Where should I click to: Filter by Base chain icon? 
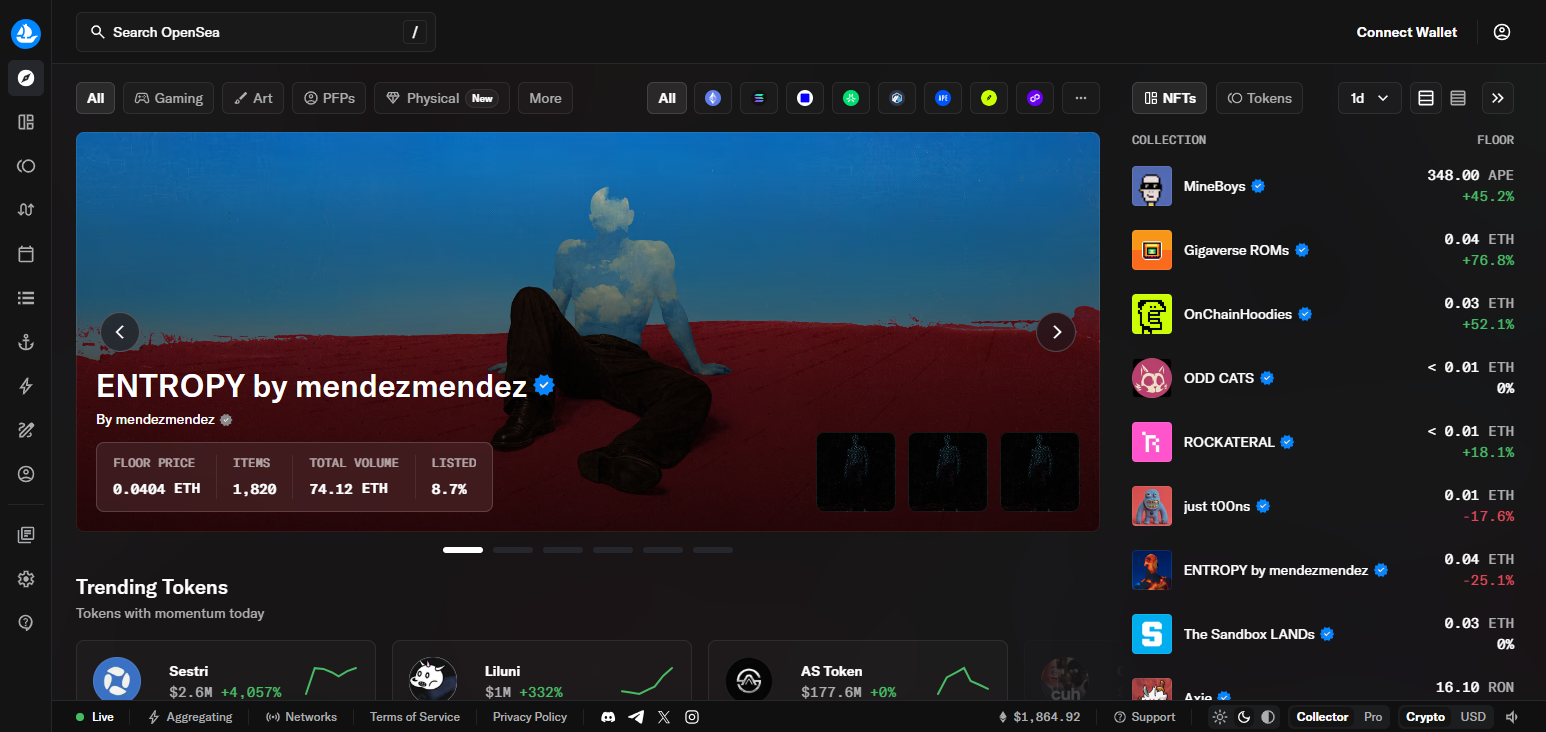tap(805, 98)
